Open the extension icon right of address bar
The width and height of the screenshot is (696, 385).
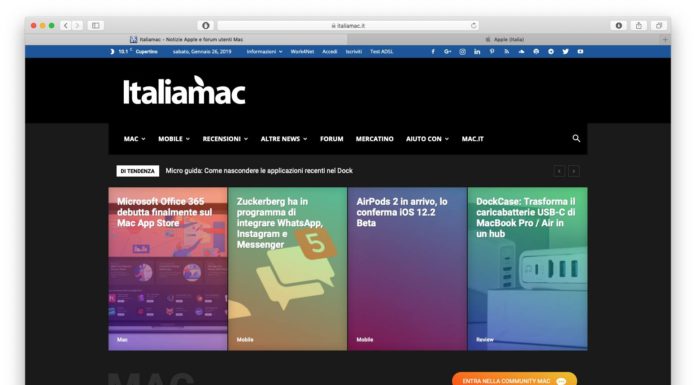click(618, 25)
